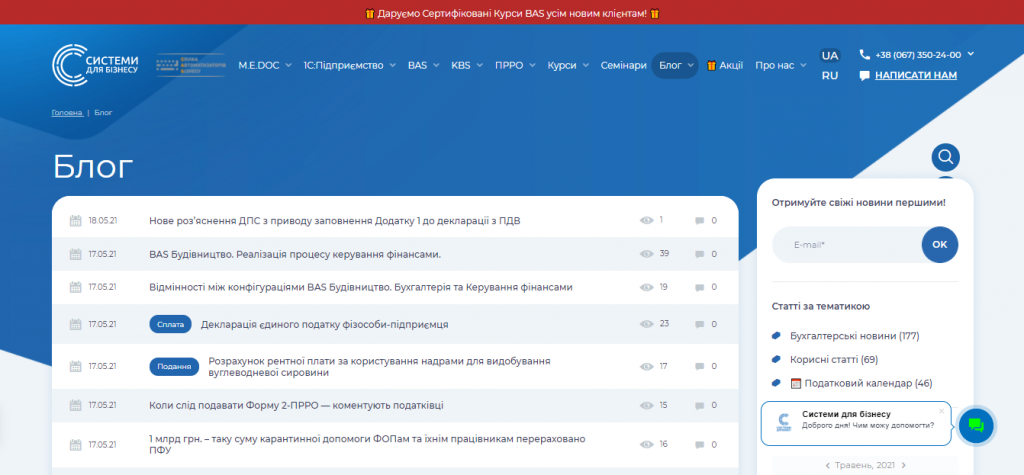Screen dimensions: 1024x475
Task: Click calendar icon of Розрахунок рентної плати row
Action: point(75,367)
